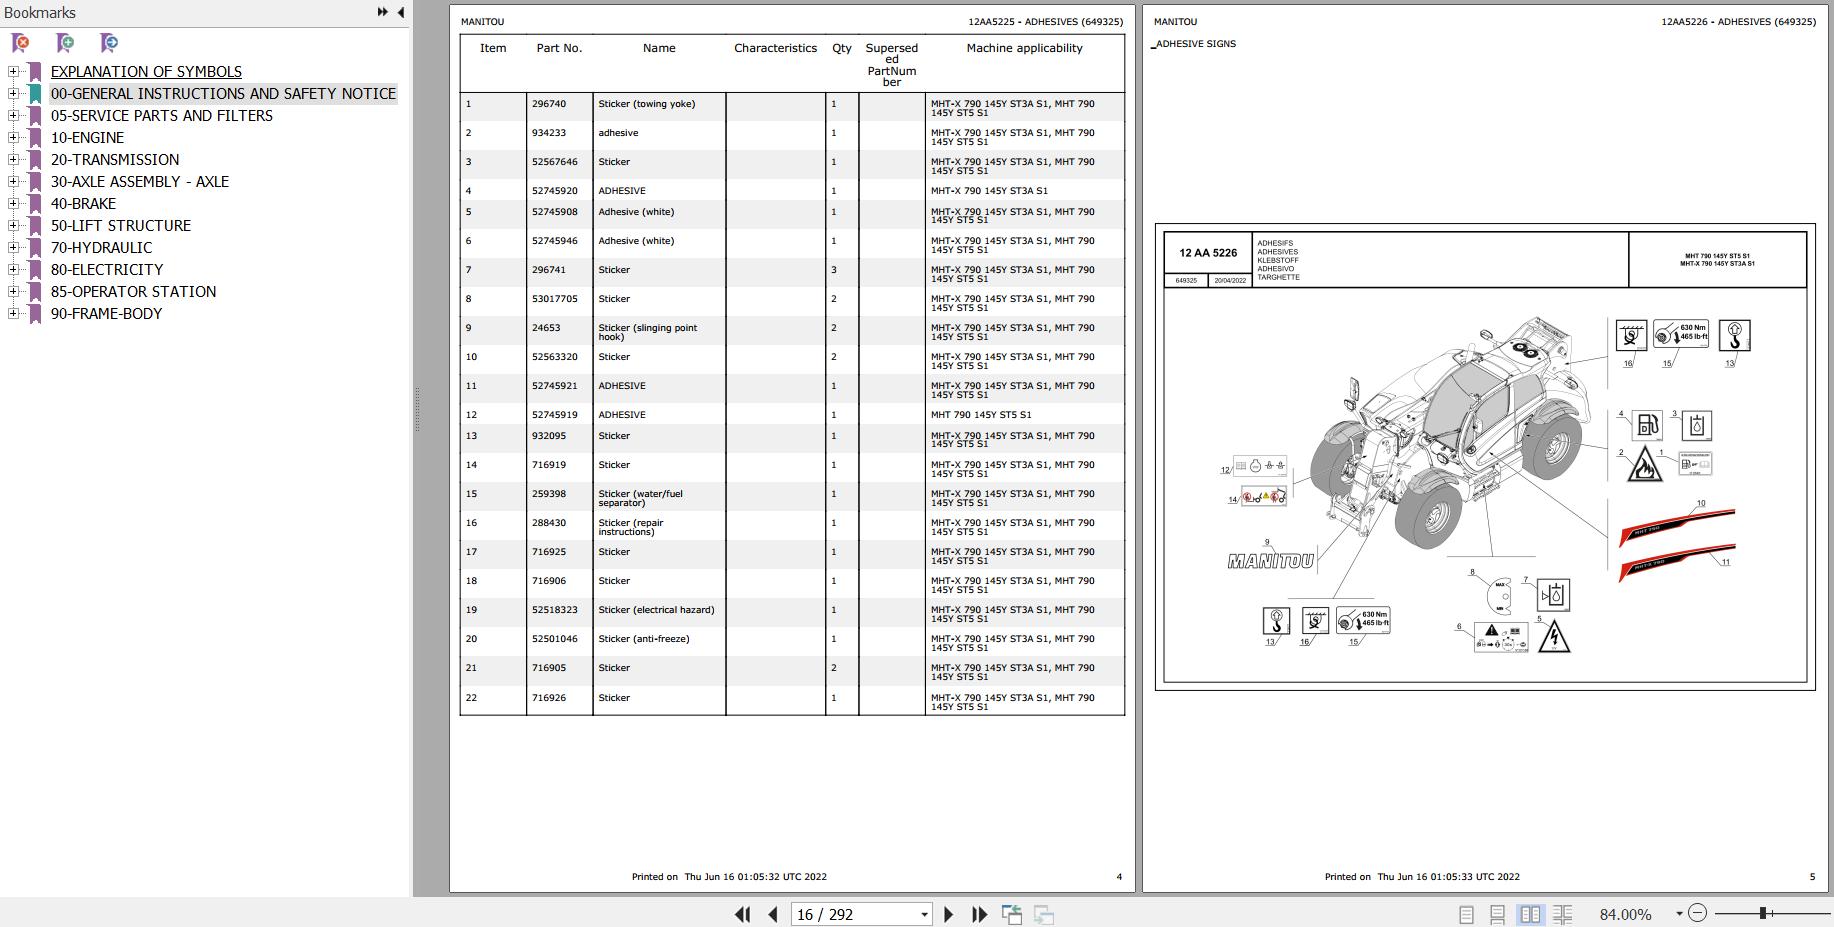The image size is (1834, 927).
Task: Click the bookmark icon beside 90-FRAME-BODY
Action: point(35,314)
